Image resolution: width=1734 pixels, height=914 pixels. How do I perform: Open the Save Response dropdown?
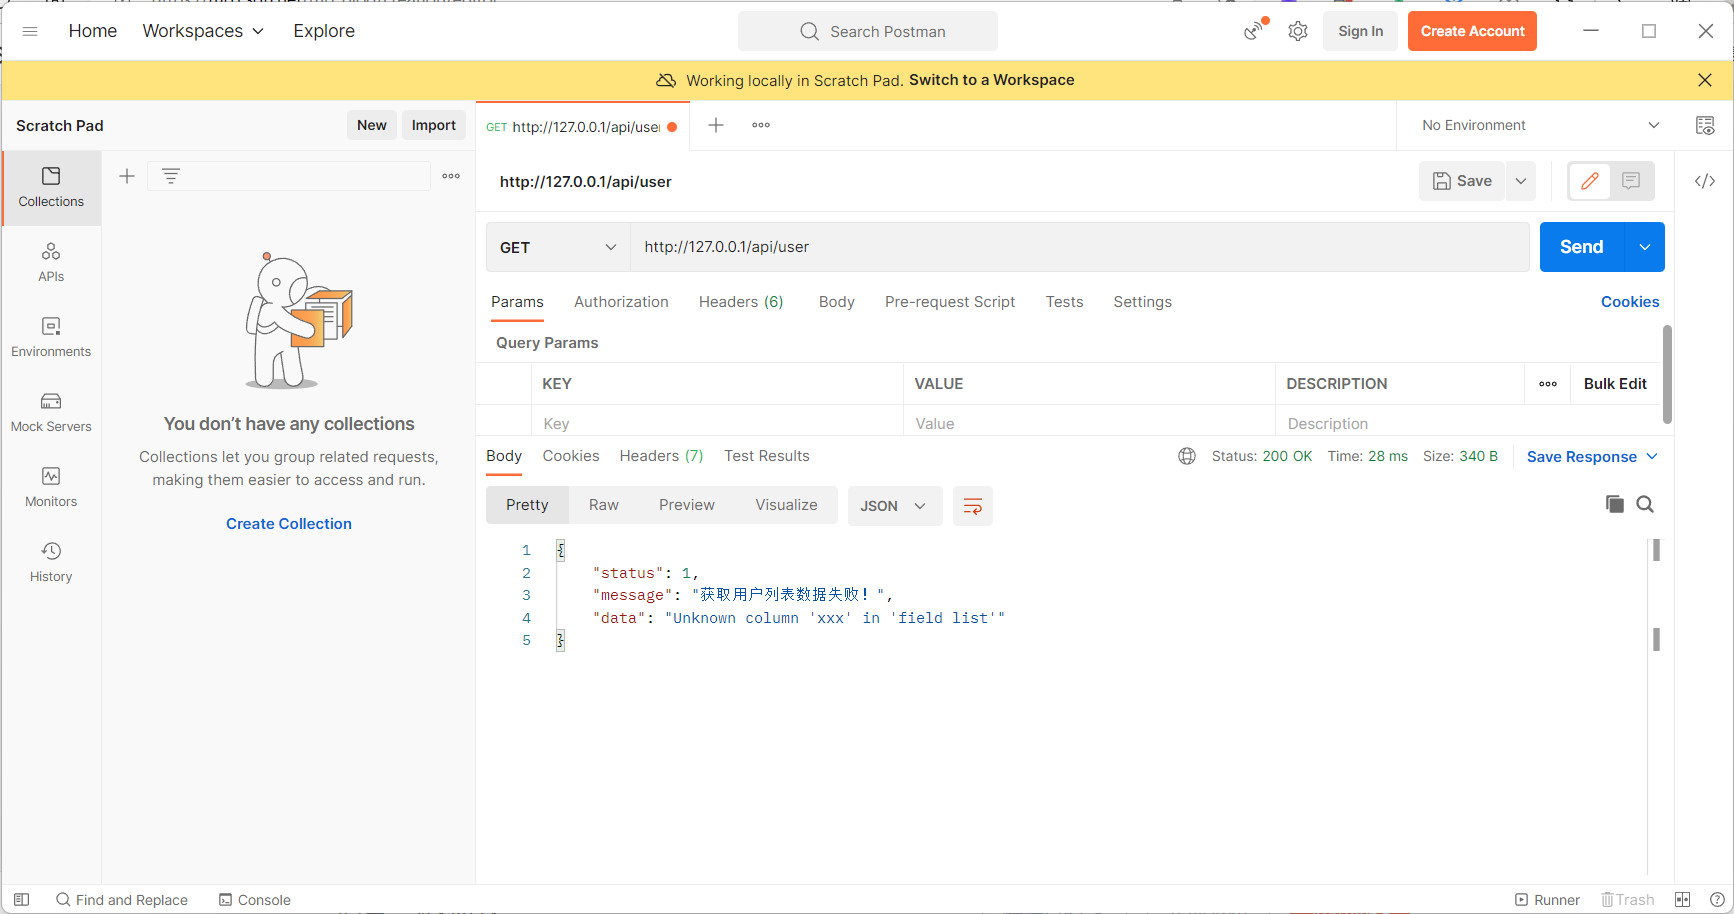[1591, 456]
